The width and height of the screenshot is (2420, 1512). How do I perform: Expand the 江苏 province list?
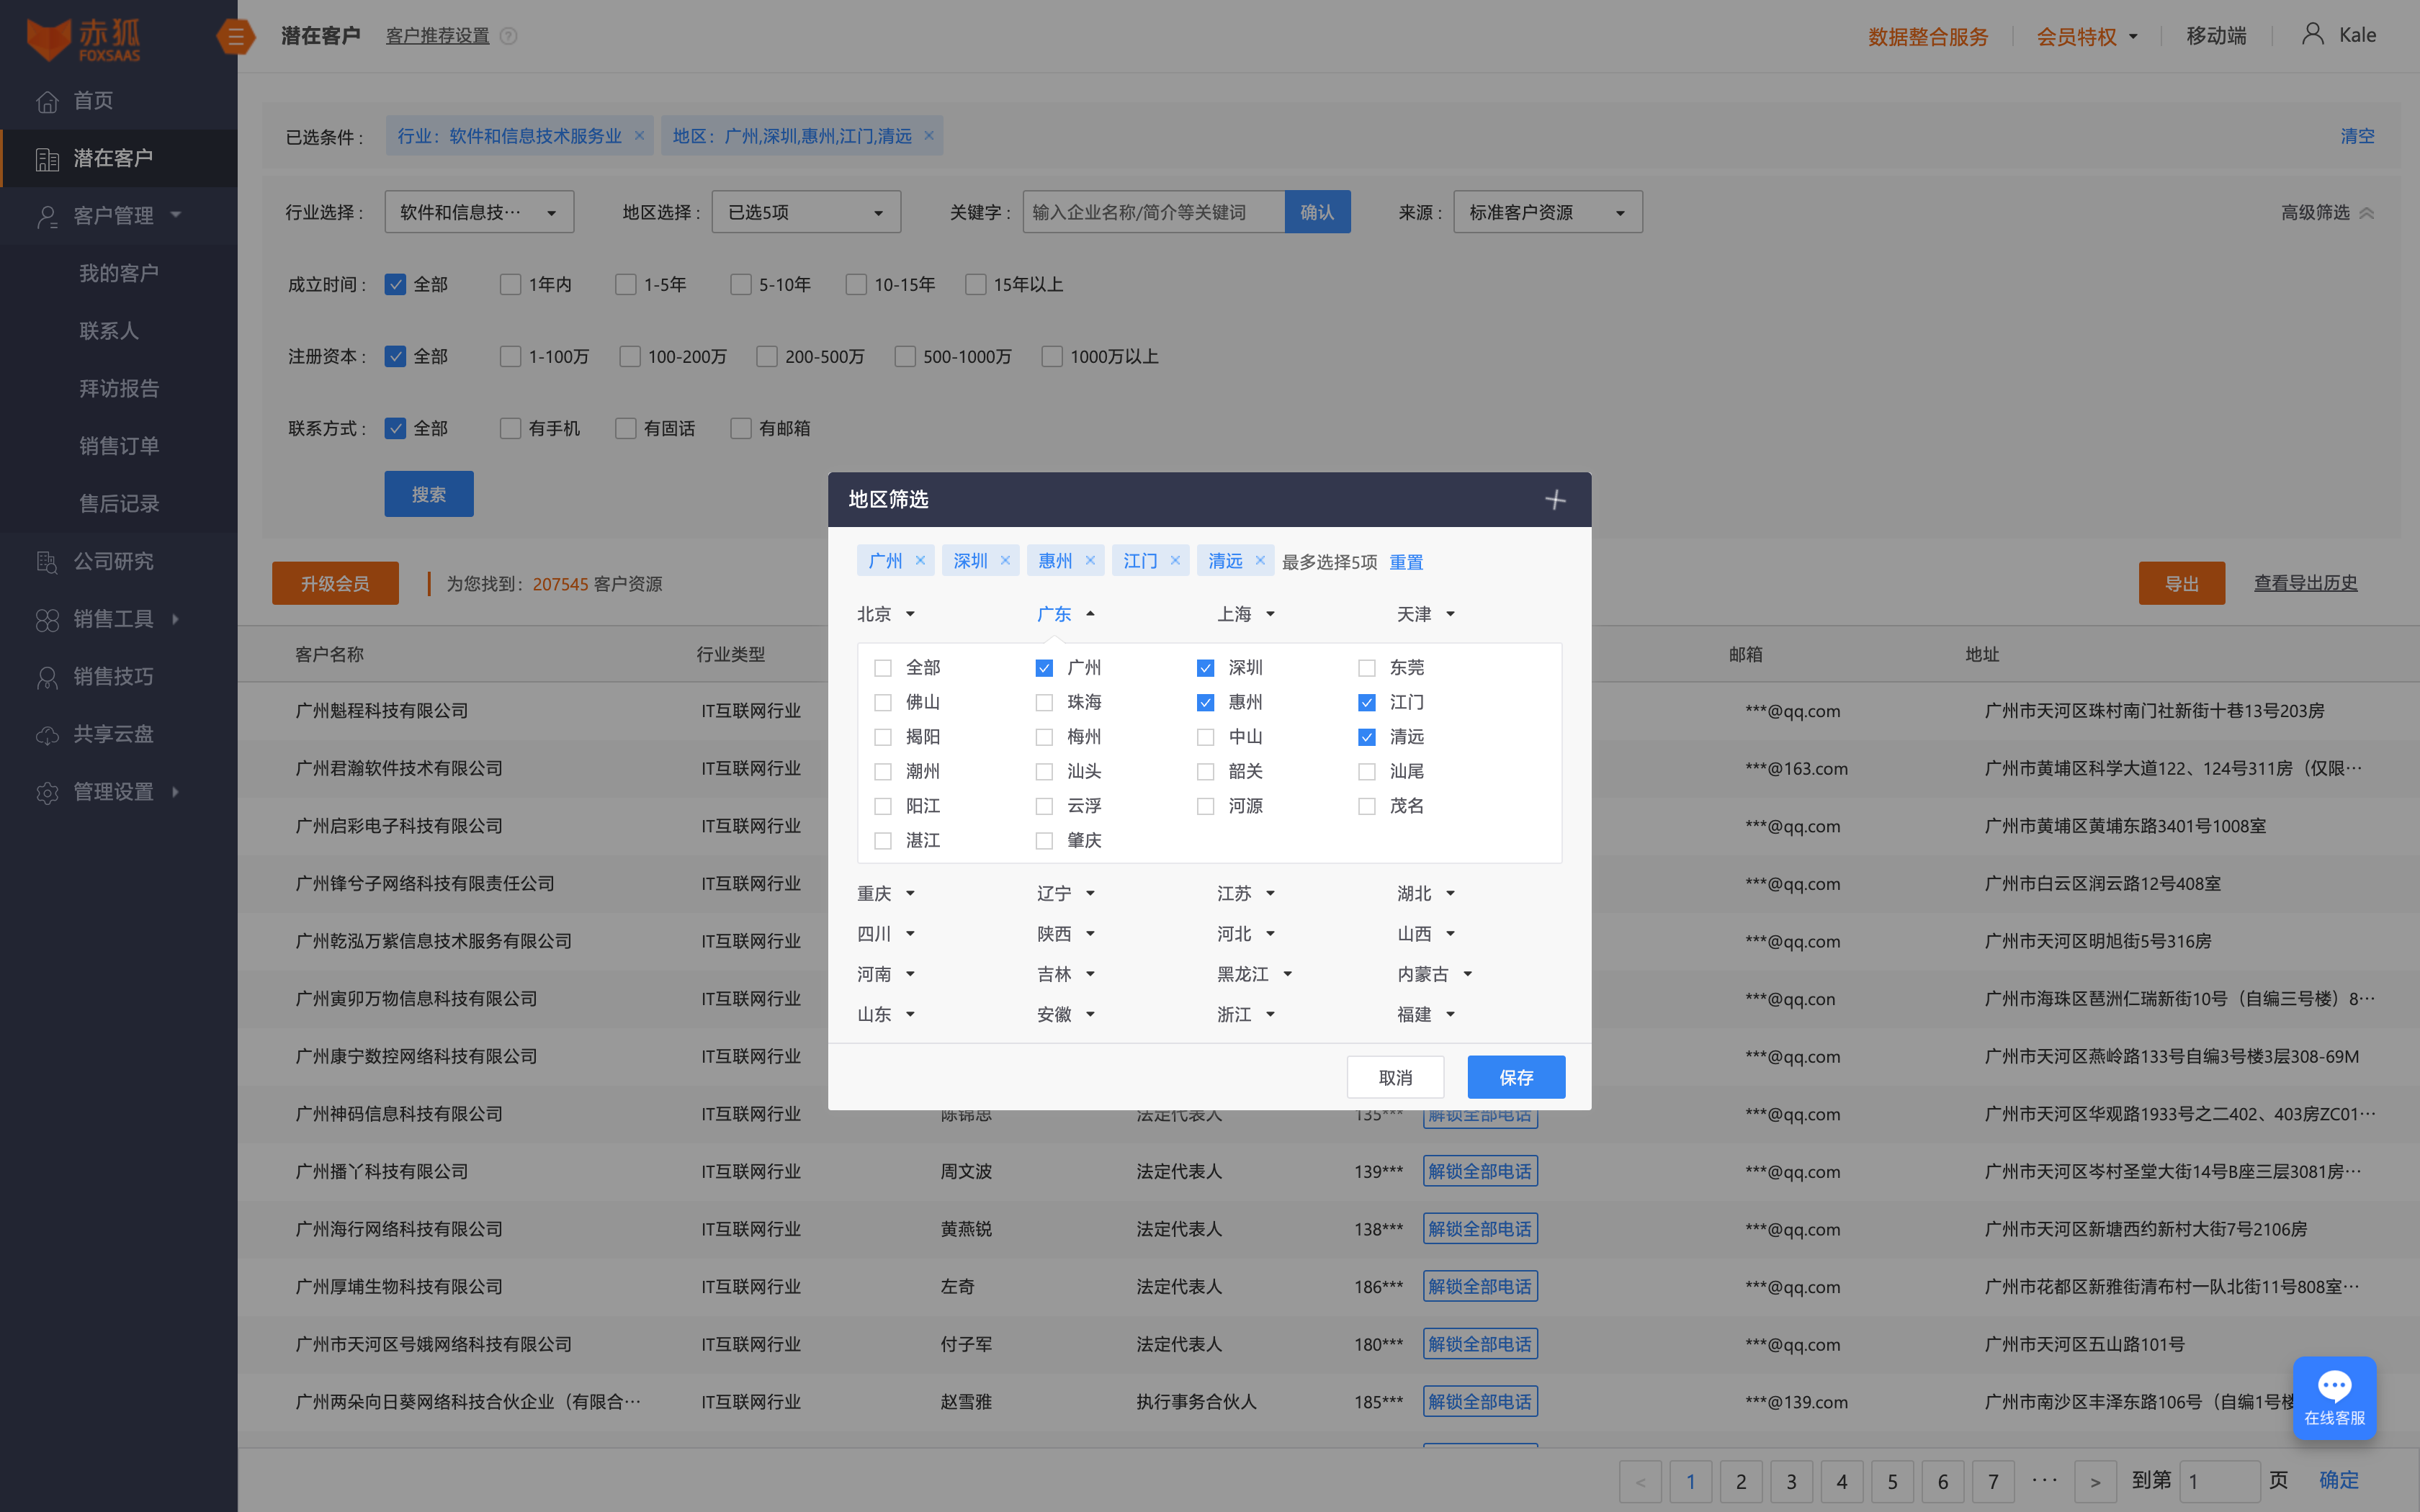[1245, 893]
